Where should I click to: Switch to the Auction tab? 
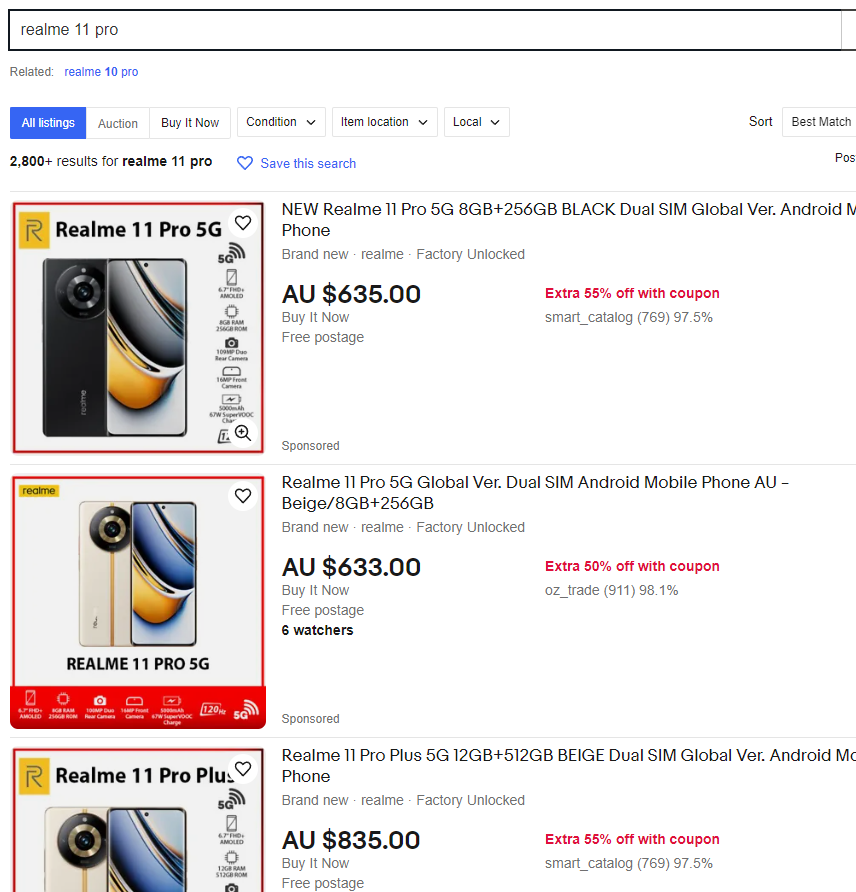pyautogui.click(x=118, y=123)
